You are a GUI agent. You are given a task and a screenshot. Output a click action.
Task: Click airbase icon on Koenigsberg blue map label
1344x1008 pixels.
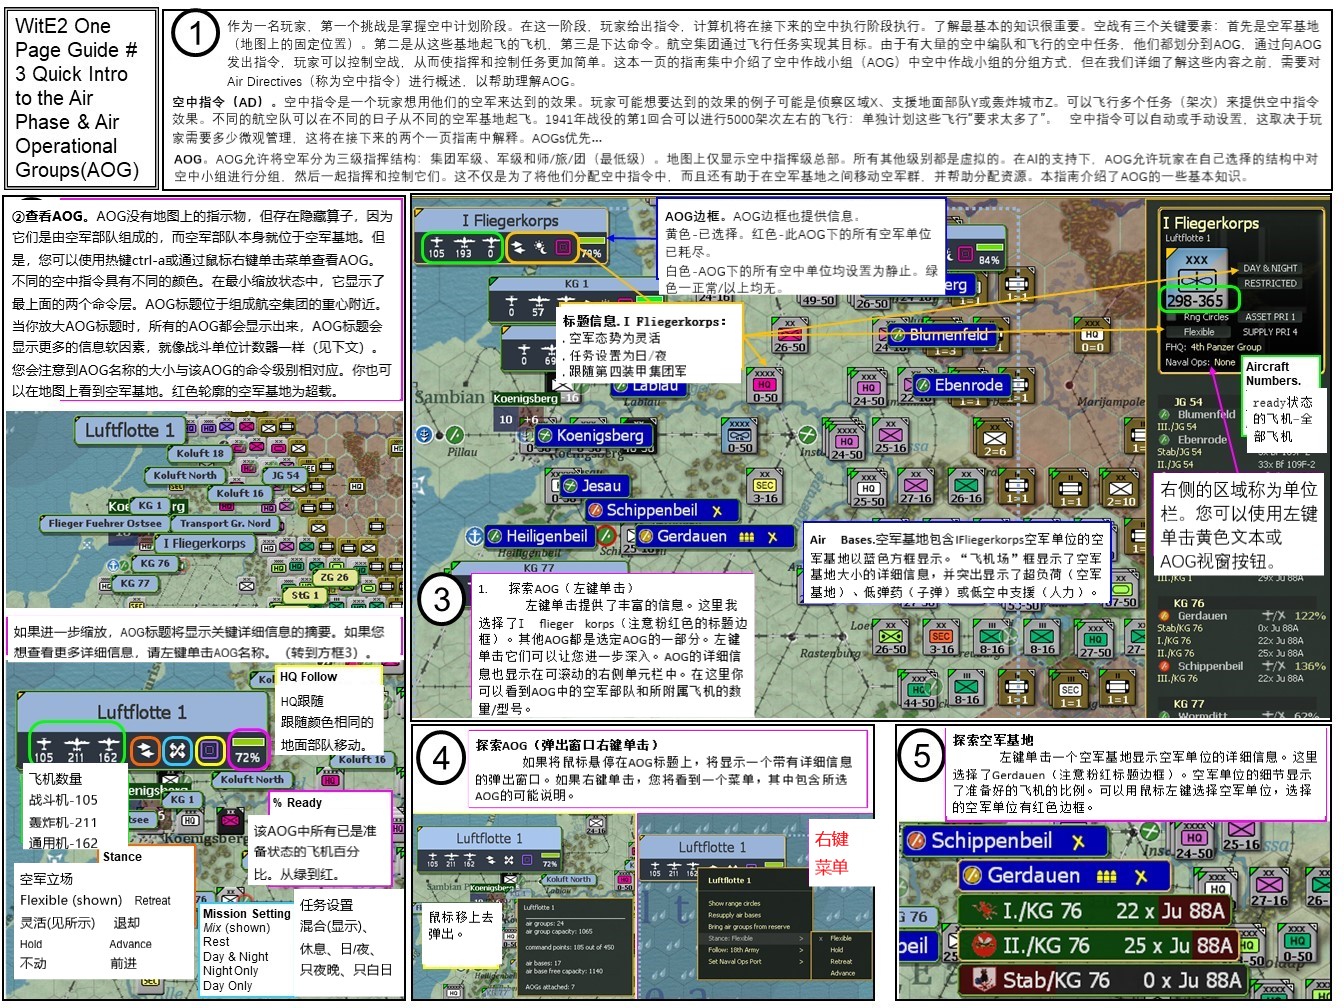545,436
